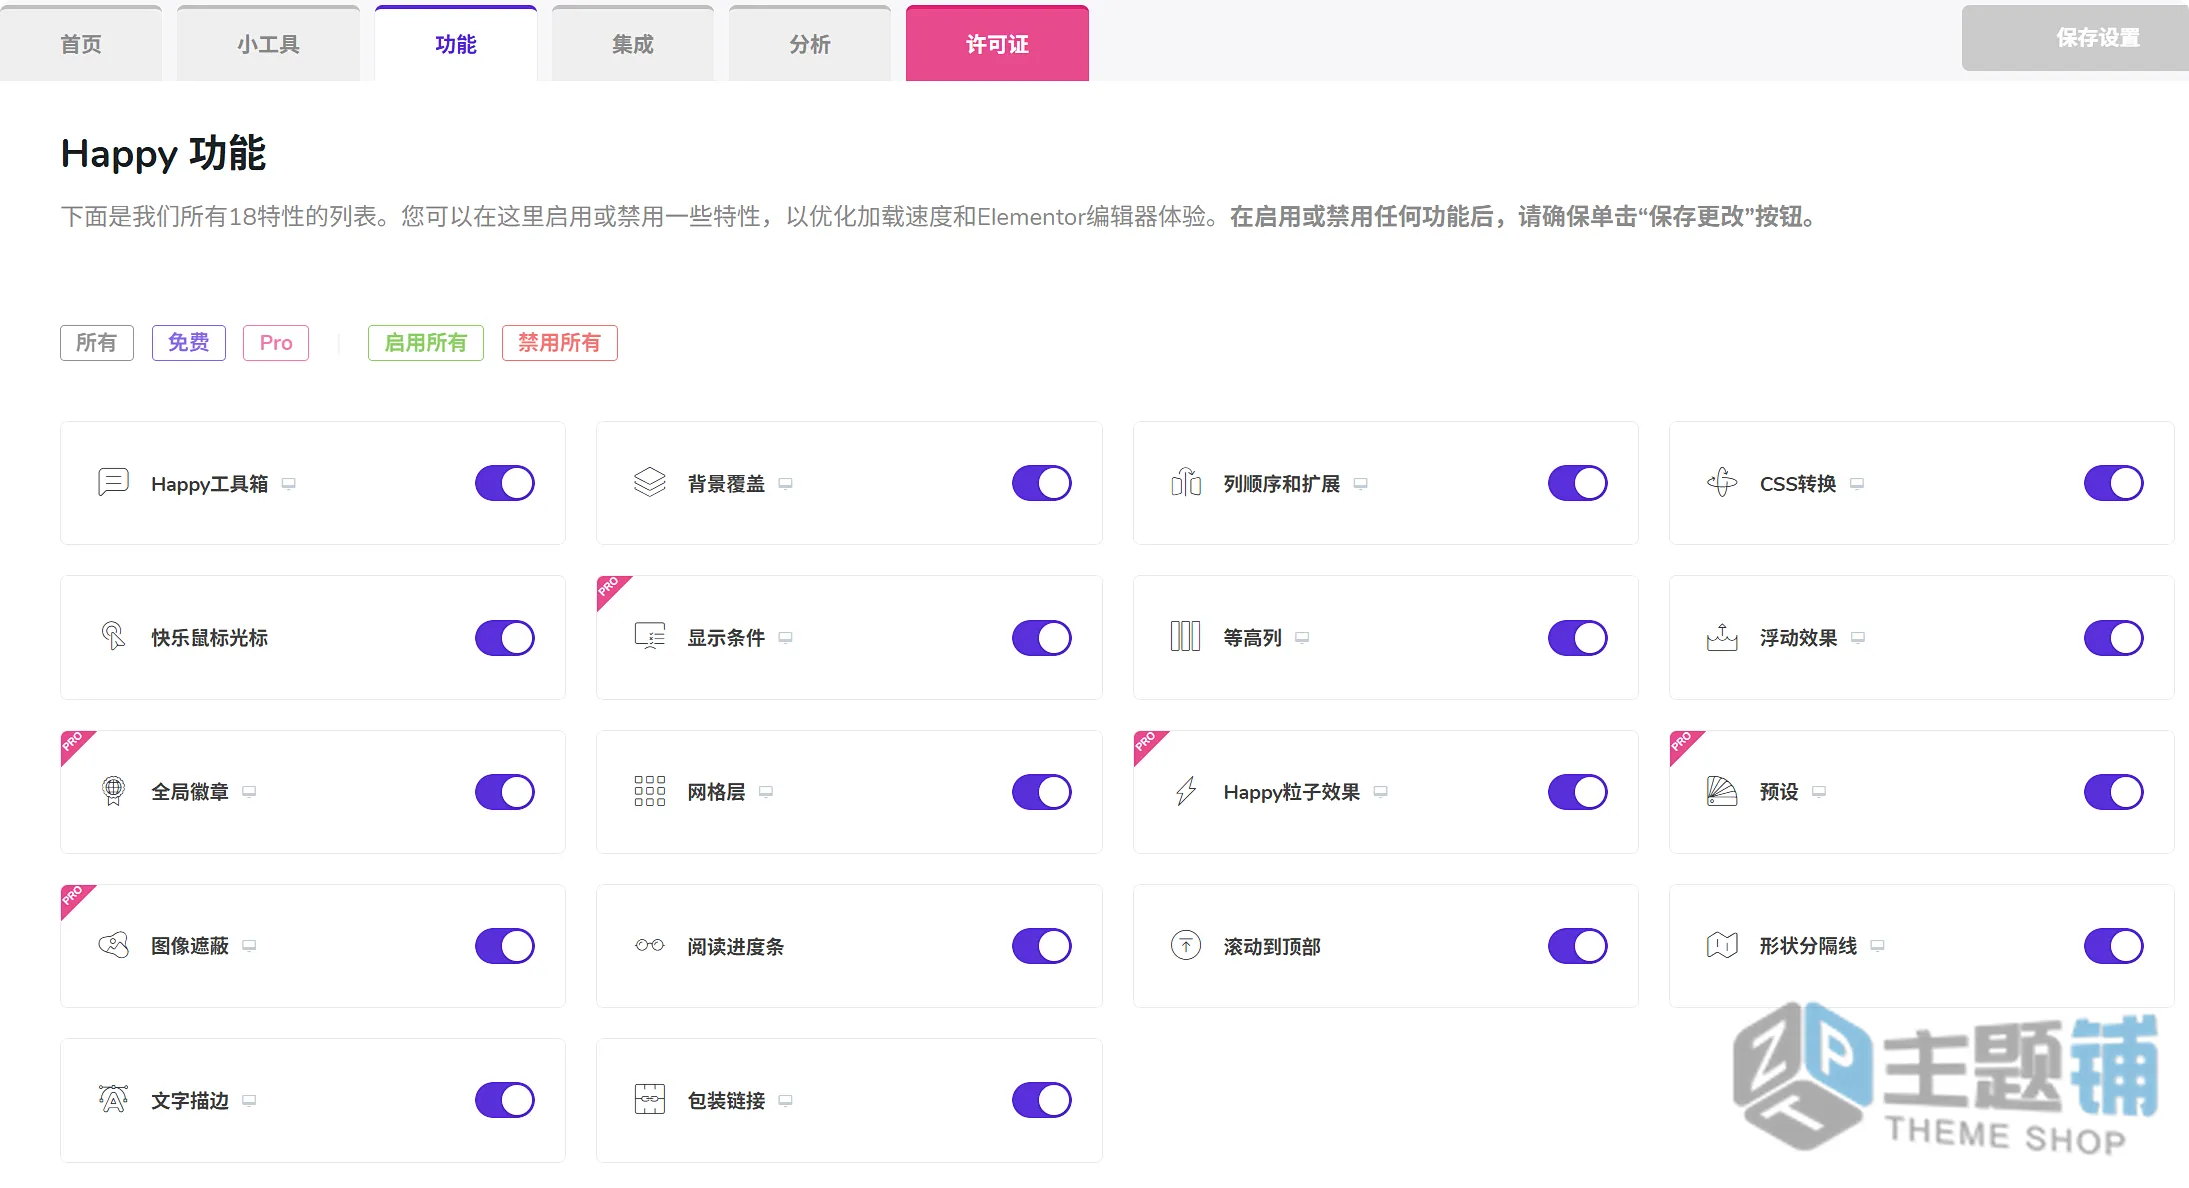Turn off 形状分隔线 toggle
This screenshot has height=1188, width=2189.
tap(2113, 945)
